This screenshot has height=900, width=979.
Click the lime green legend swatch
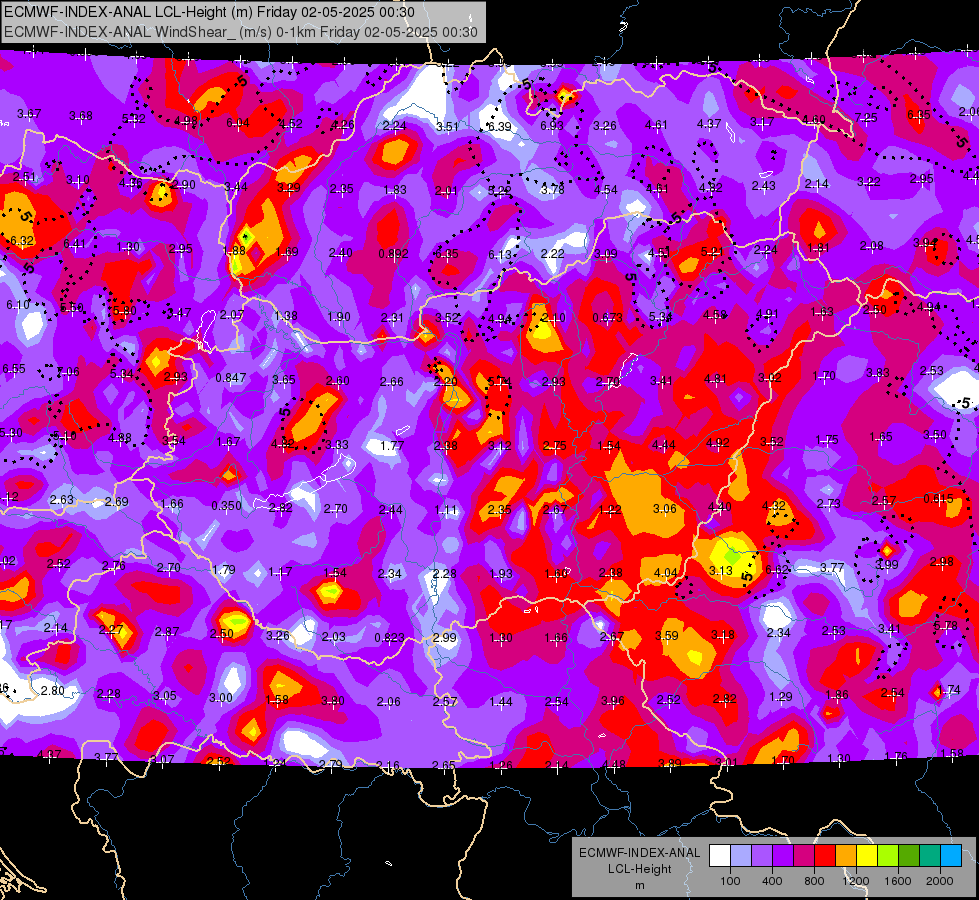(x=888, y=856)
